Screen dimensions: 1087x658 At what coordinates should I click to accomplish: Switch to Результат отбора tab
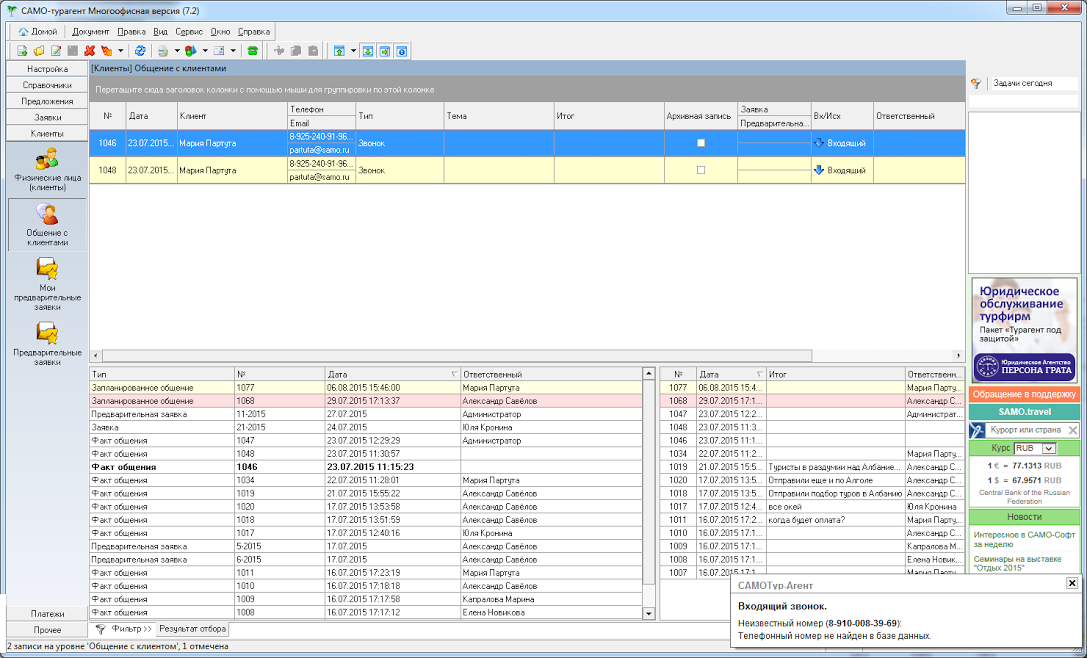192,629
